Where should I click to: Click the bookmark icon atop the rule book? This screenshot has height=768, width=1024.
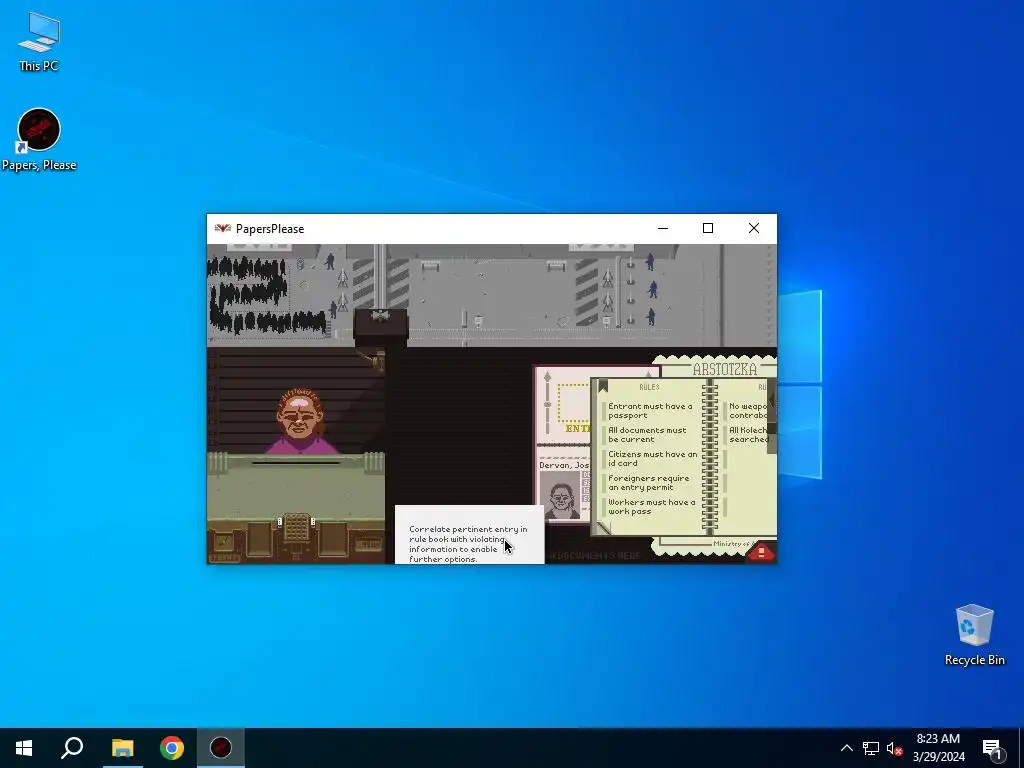click(x=603, y=387)
